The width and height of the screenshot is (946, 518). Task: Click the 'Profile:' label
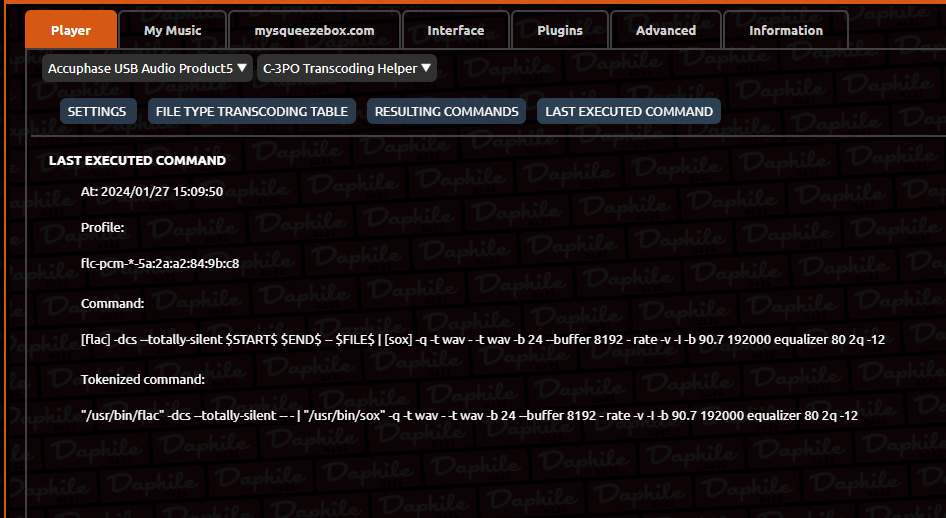click(103, 227)
